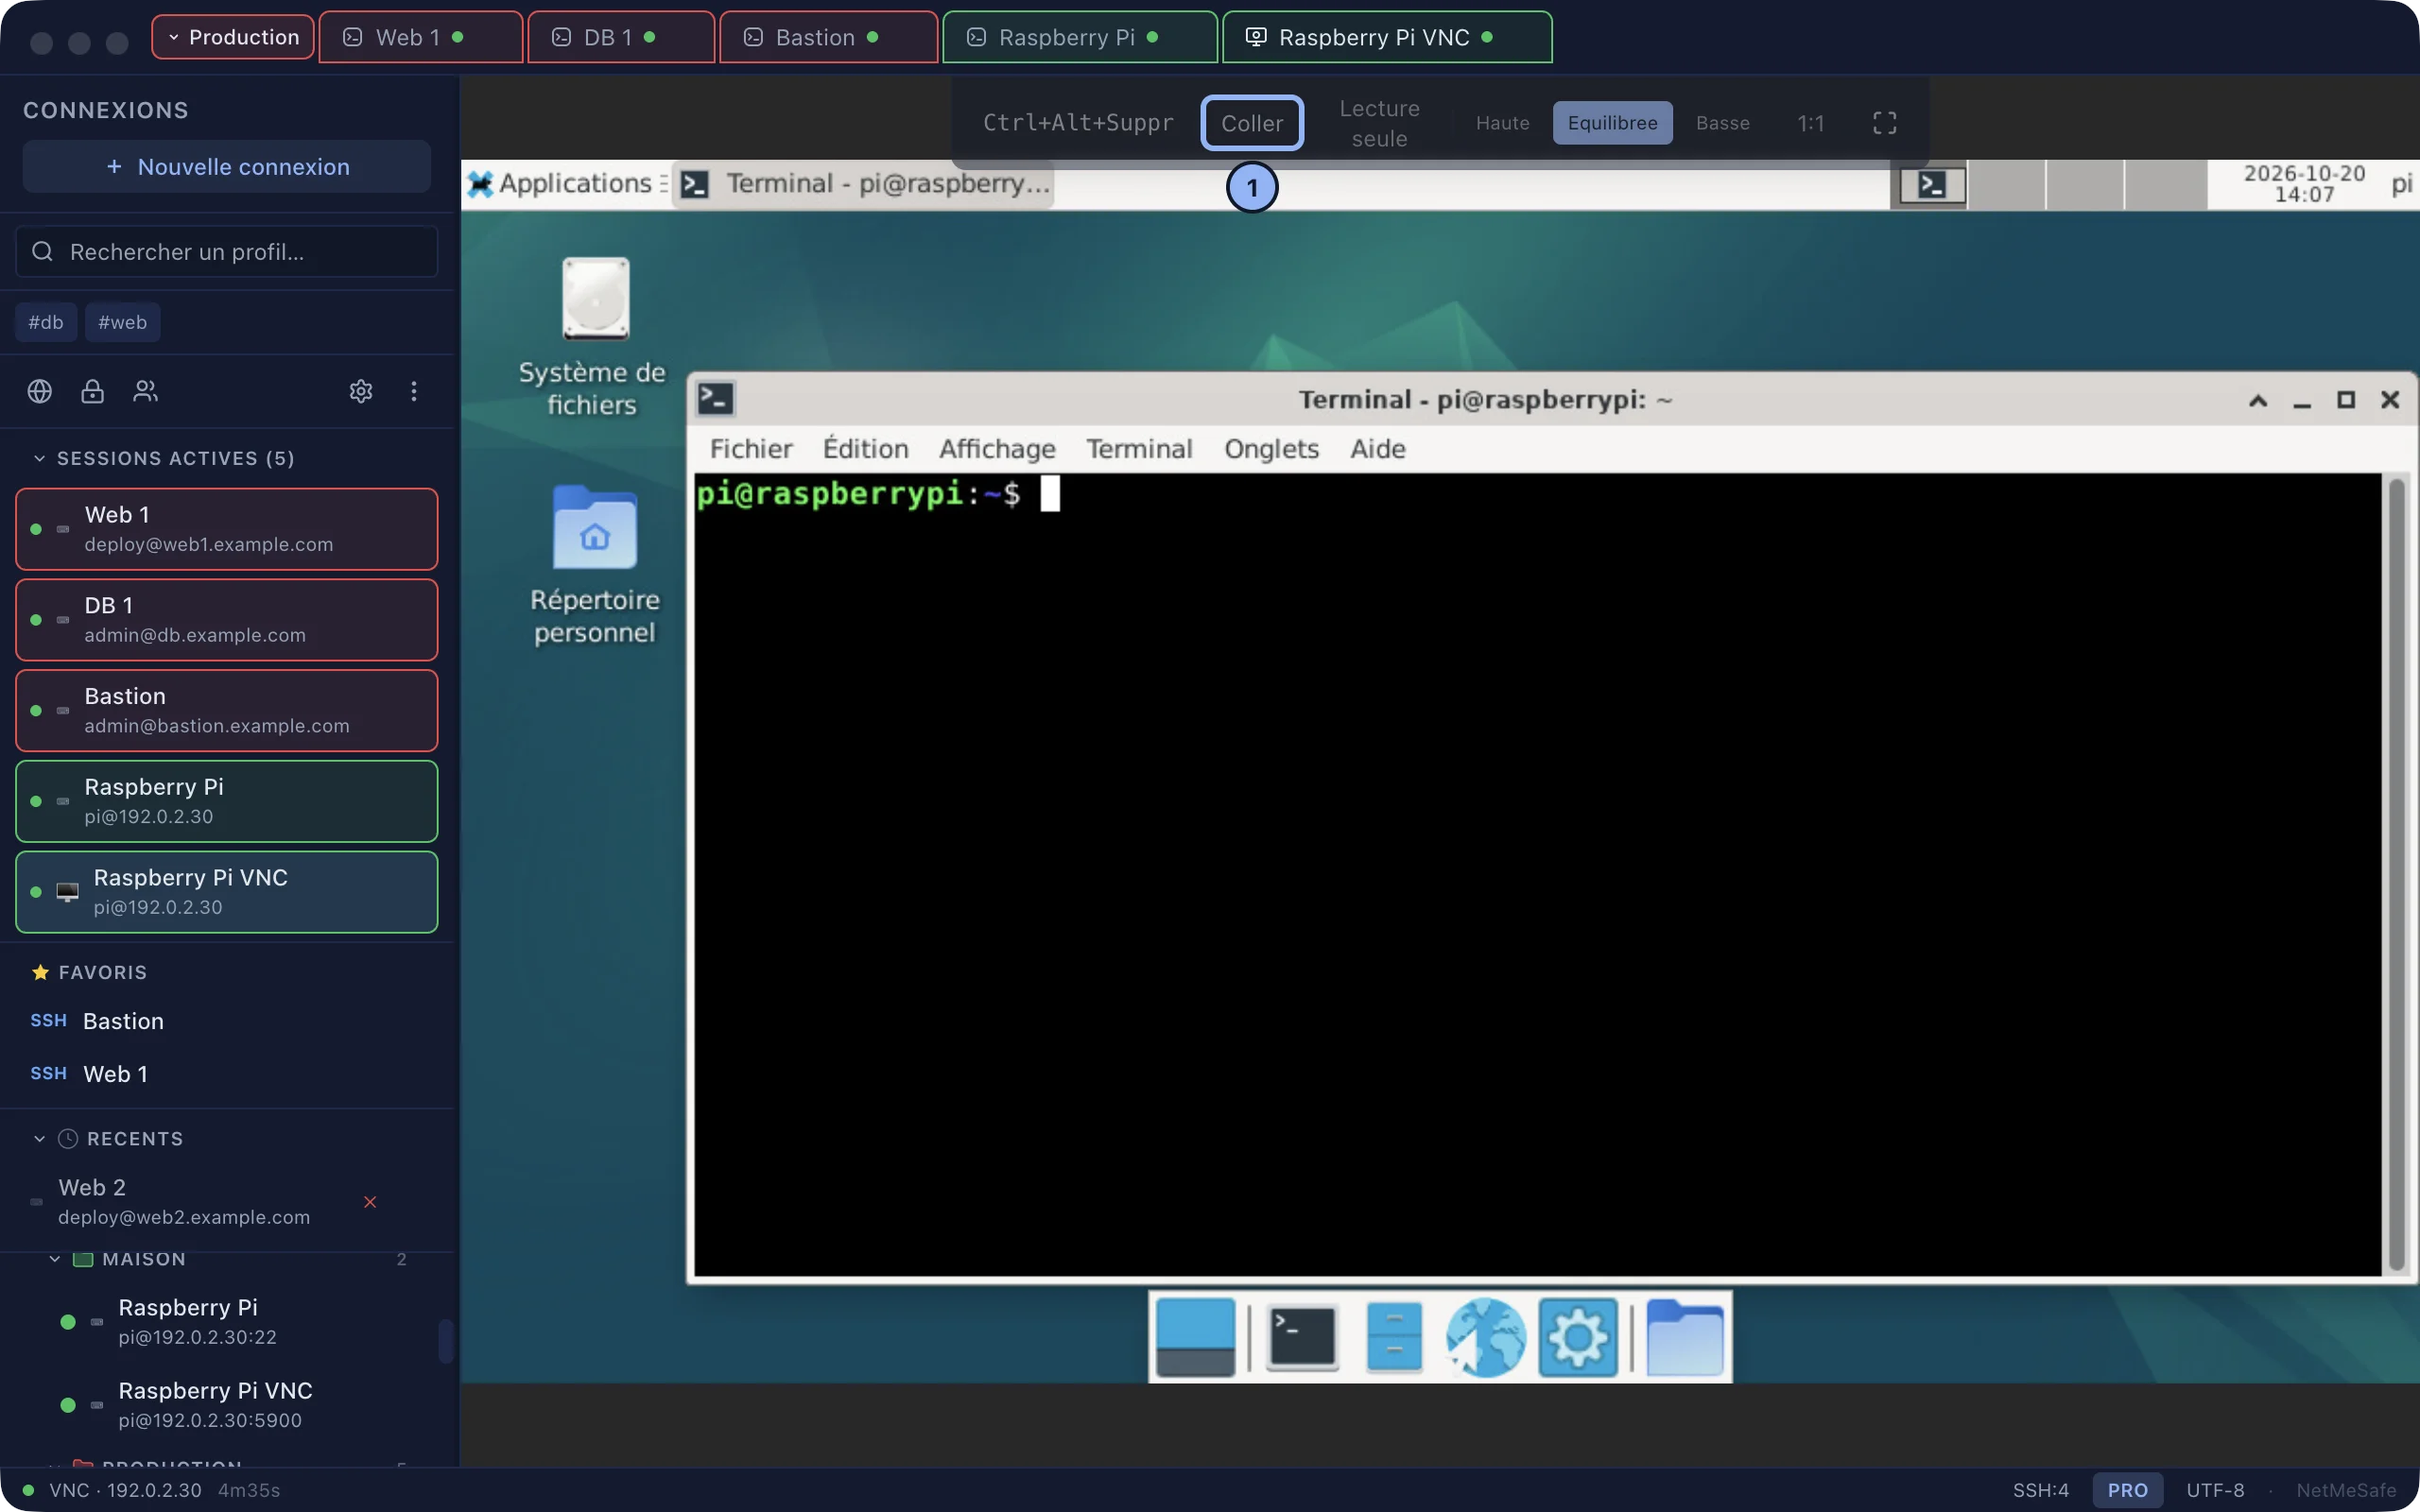Launch web browser globe in remote dock
Image resolution: width=2420 pixels, height=1512 pixels.
click(1485, 1337)
